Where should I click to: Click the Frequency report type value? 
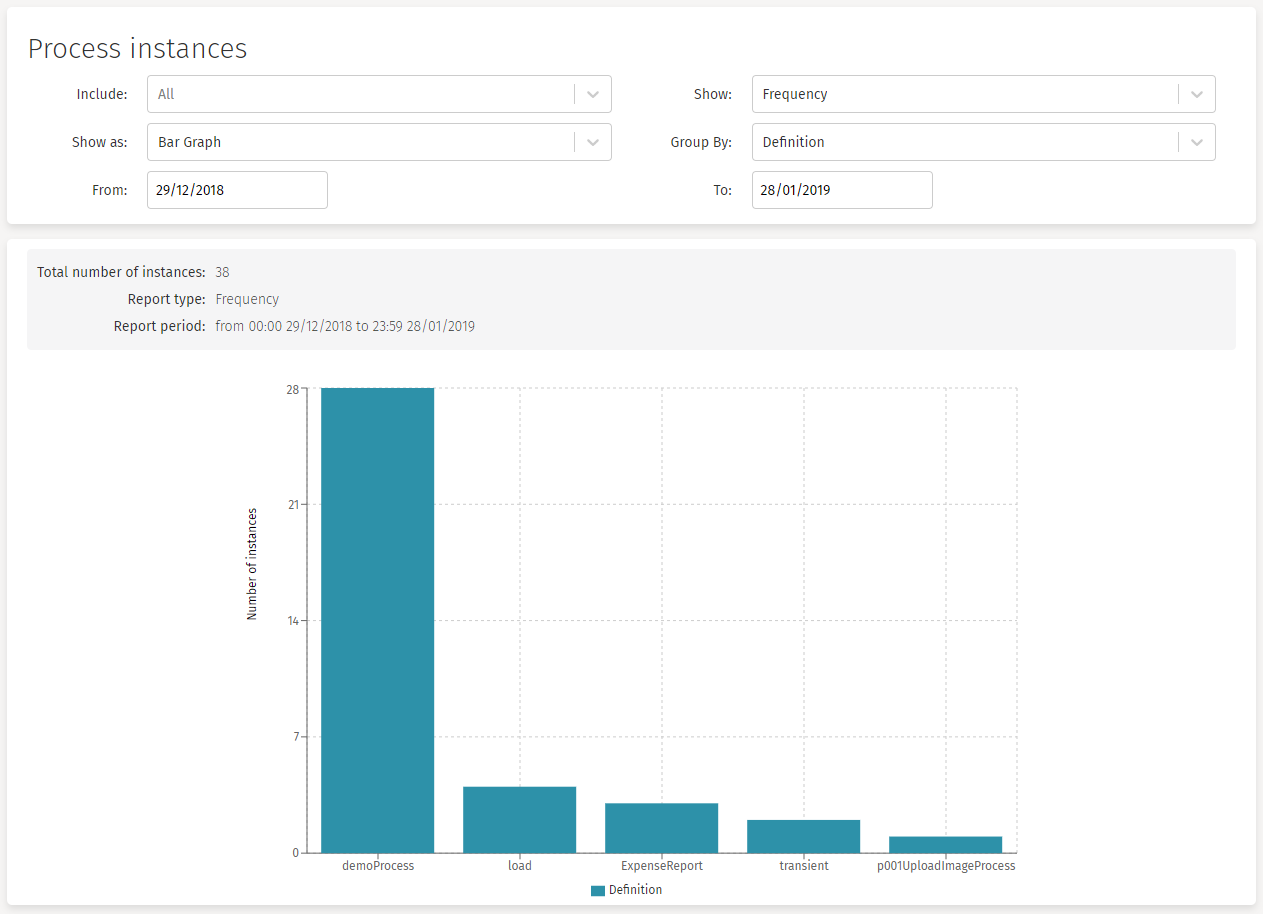(x=247, y=298)
